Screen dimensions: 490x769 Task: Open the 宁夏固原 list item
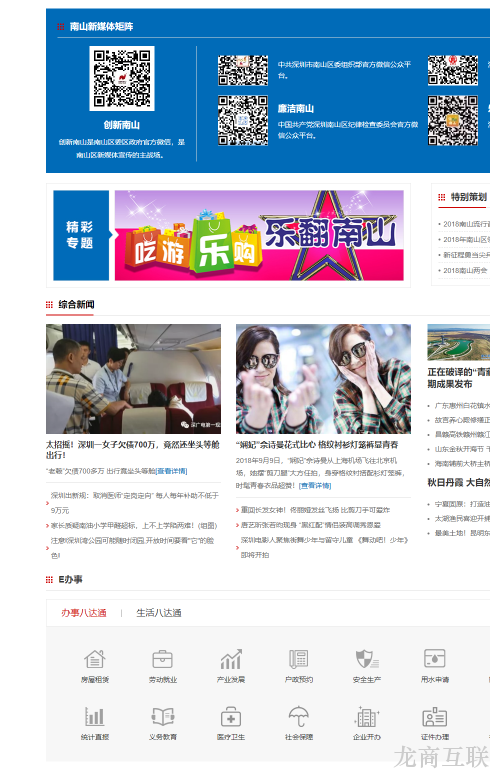coord(462,504)
